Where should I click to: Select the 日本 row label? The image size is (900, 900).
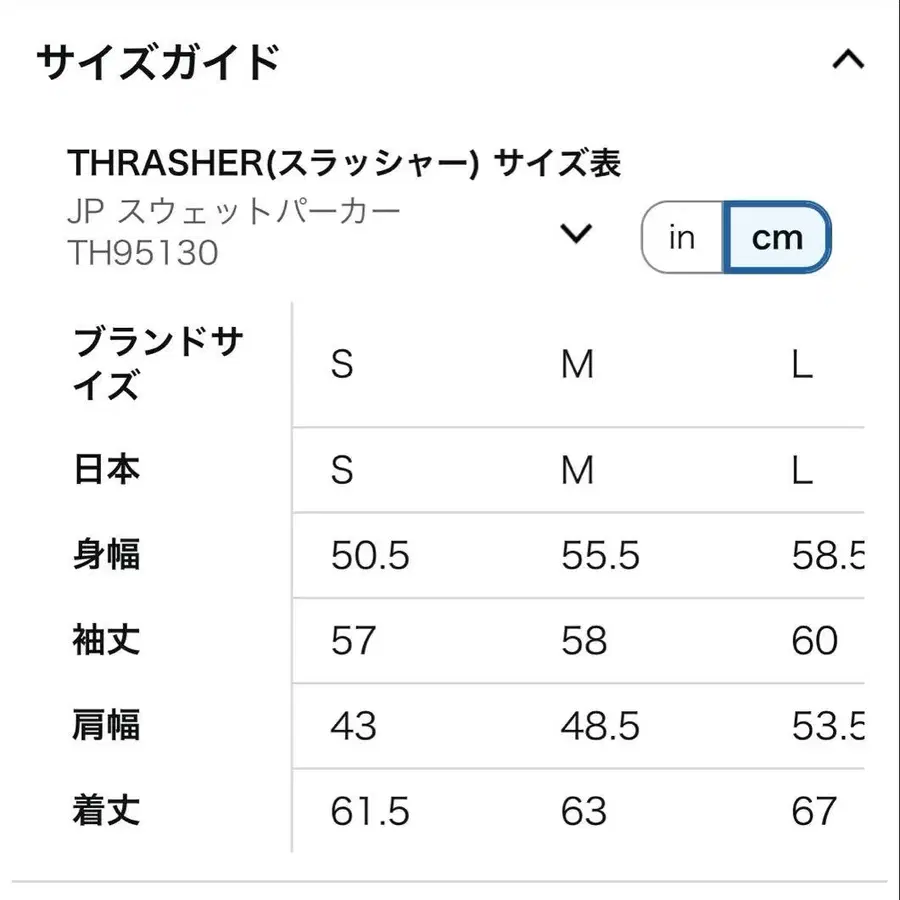[106, 469]
